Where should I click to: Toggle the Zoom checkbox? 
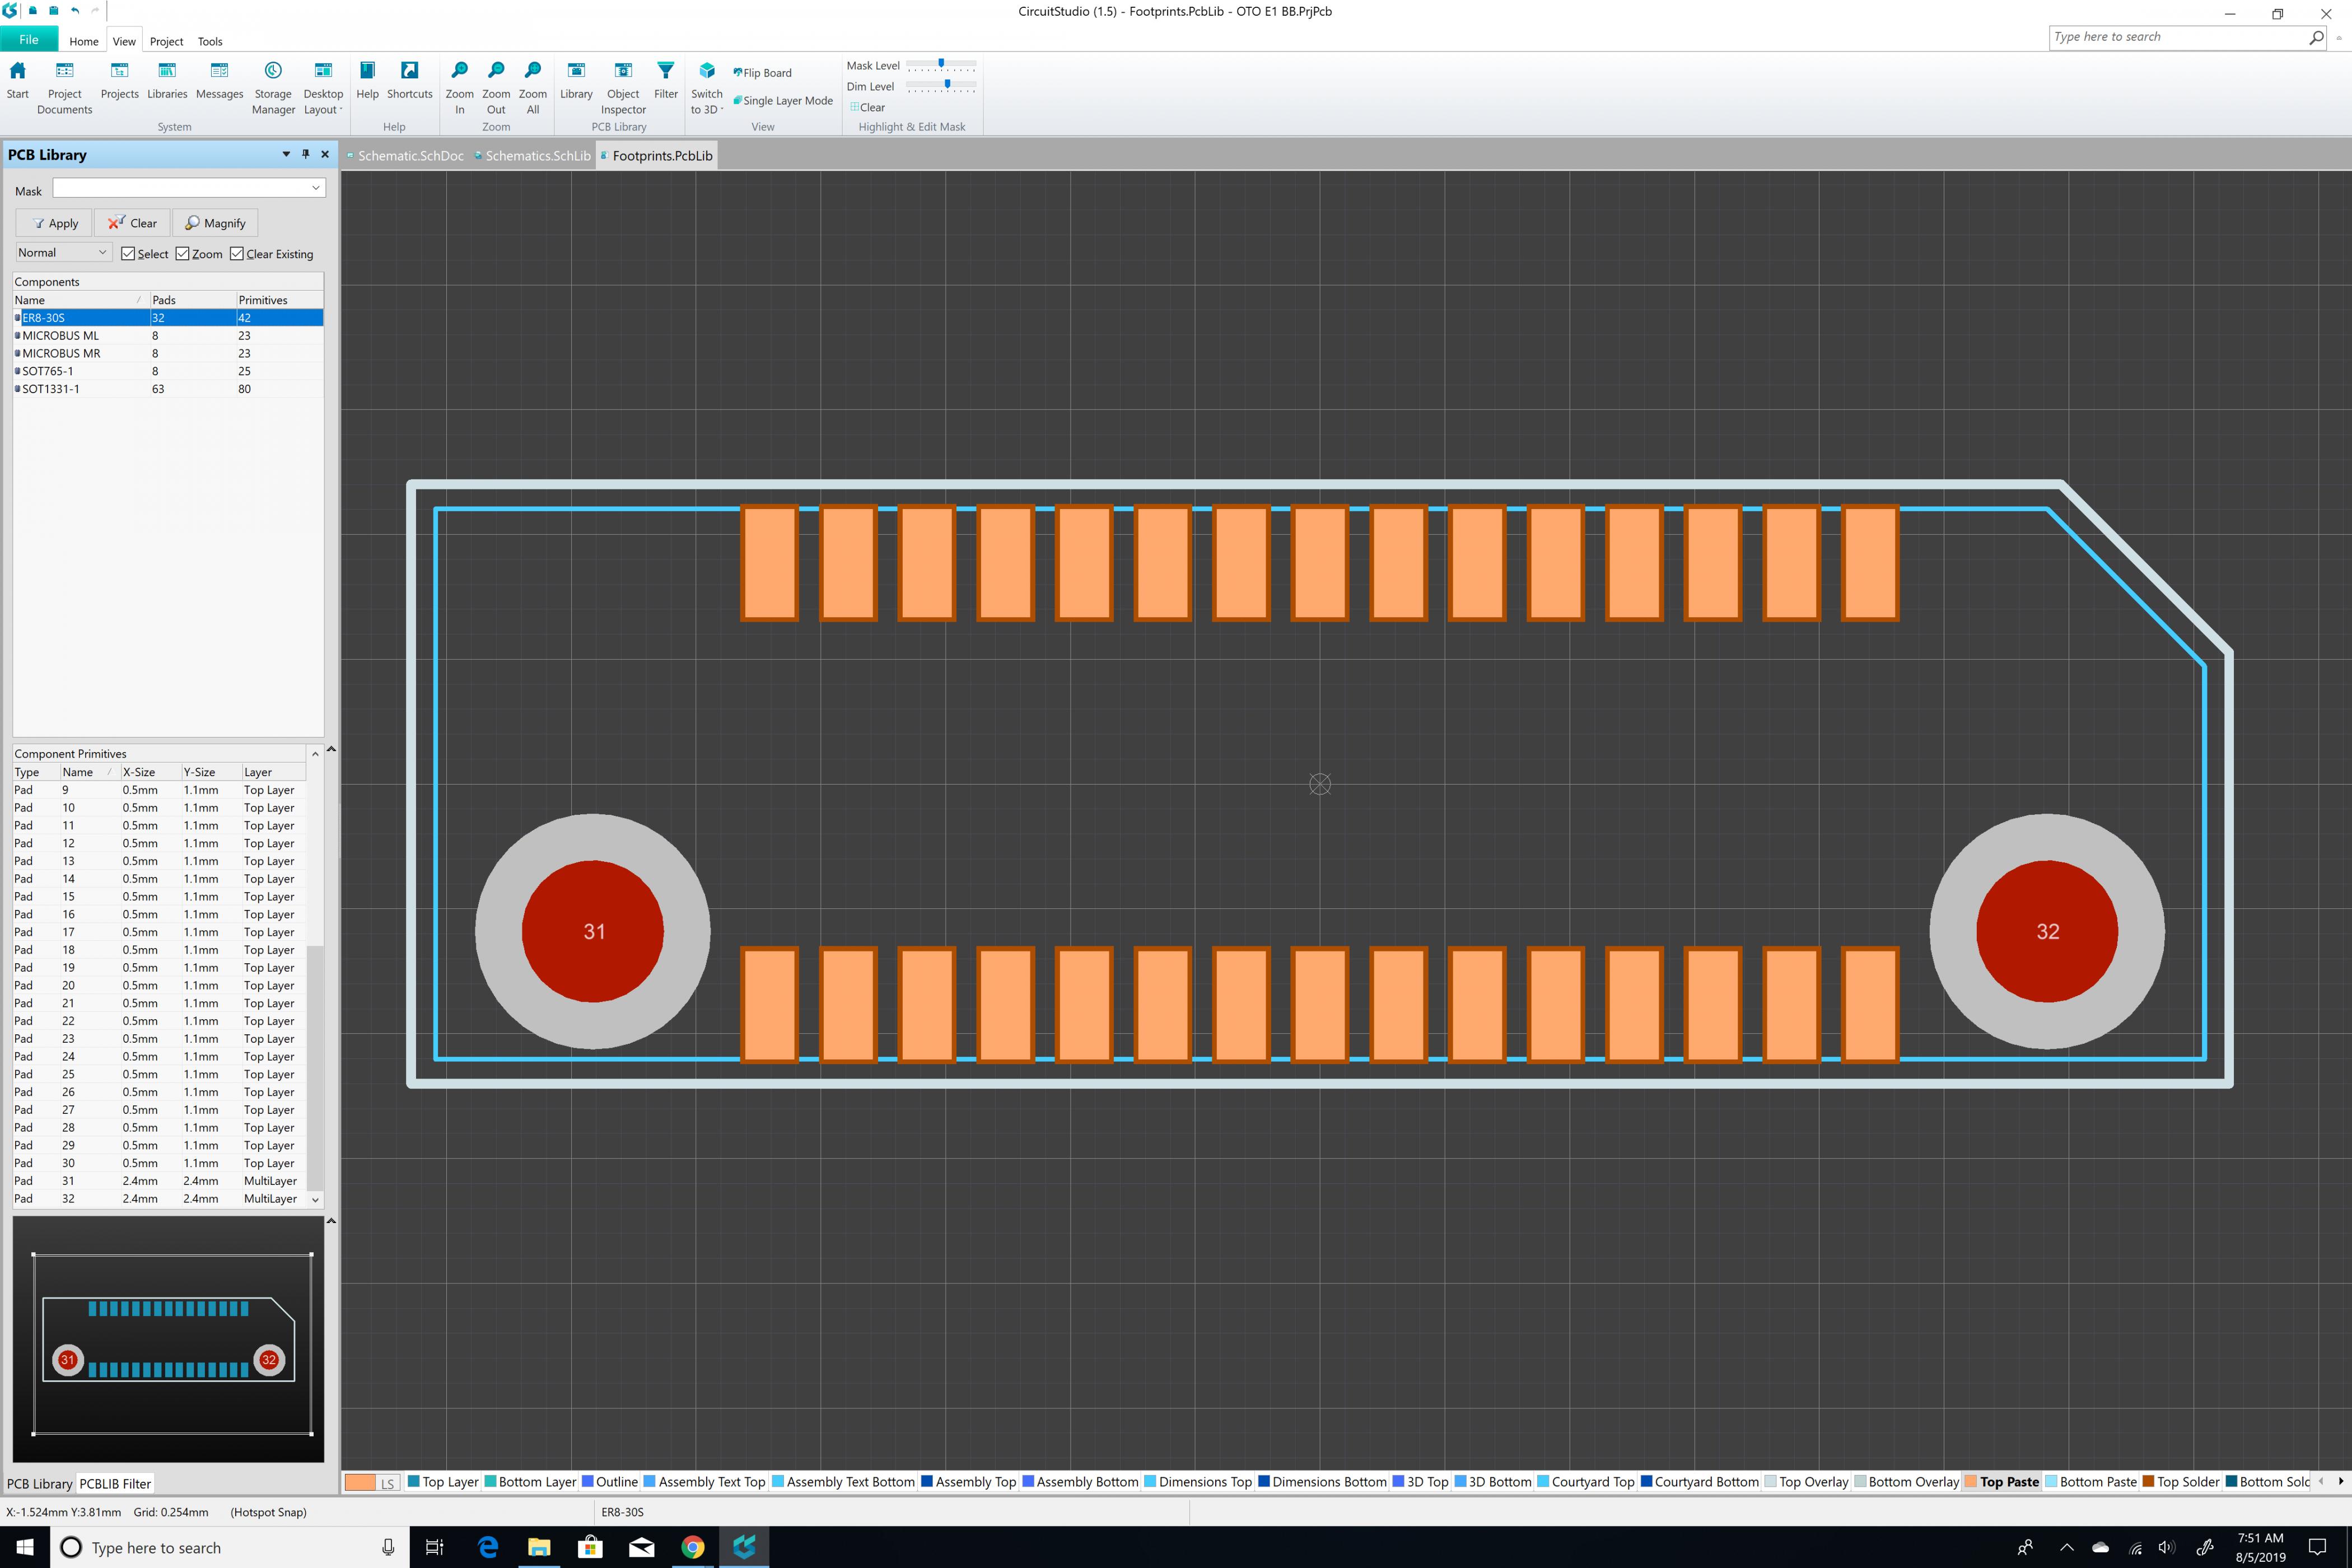pos(182,254)
